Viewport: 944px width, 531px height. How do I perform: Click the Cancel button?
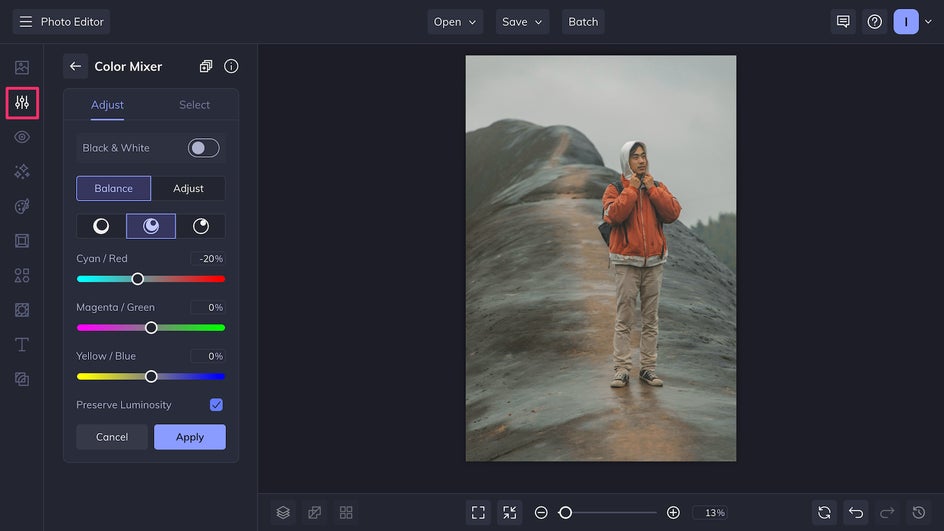112,437
